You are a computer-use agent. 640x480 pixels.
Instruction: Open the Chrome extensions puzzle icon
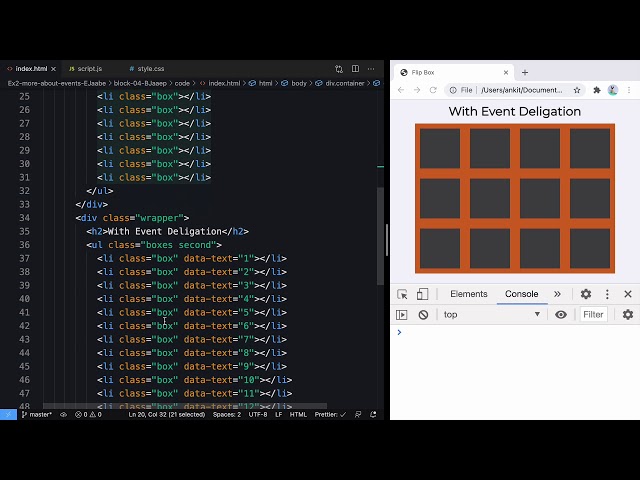click(597, 90)
